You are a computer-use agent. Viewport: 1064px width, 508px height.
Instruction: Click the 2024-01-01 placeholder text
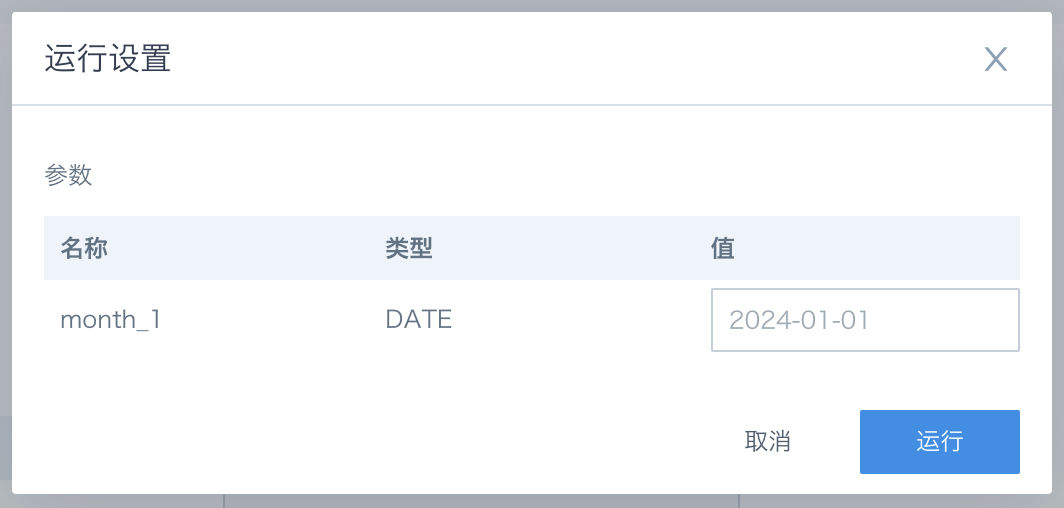tap(799, 320)
